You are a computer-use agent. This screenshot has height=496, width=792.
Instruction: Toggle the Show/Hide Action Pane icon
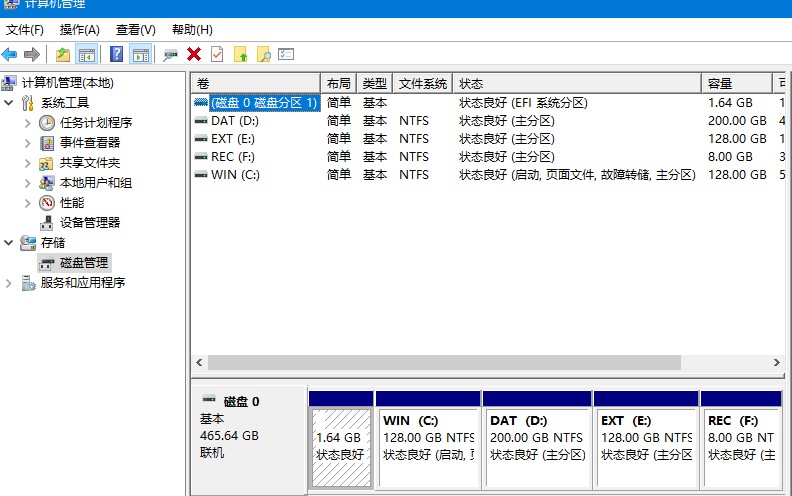(141, 54)
